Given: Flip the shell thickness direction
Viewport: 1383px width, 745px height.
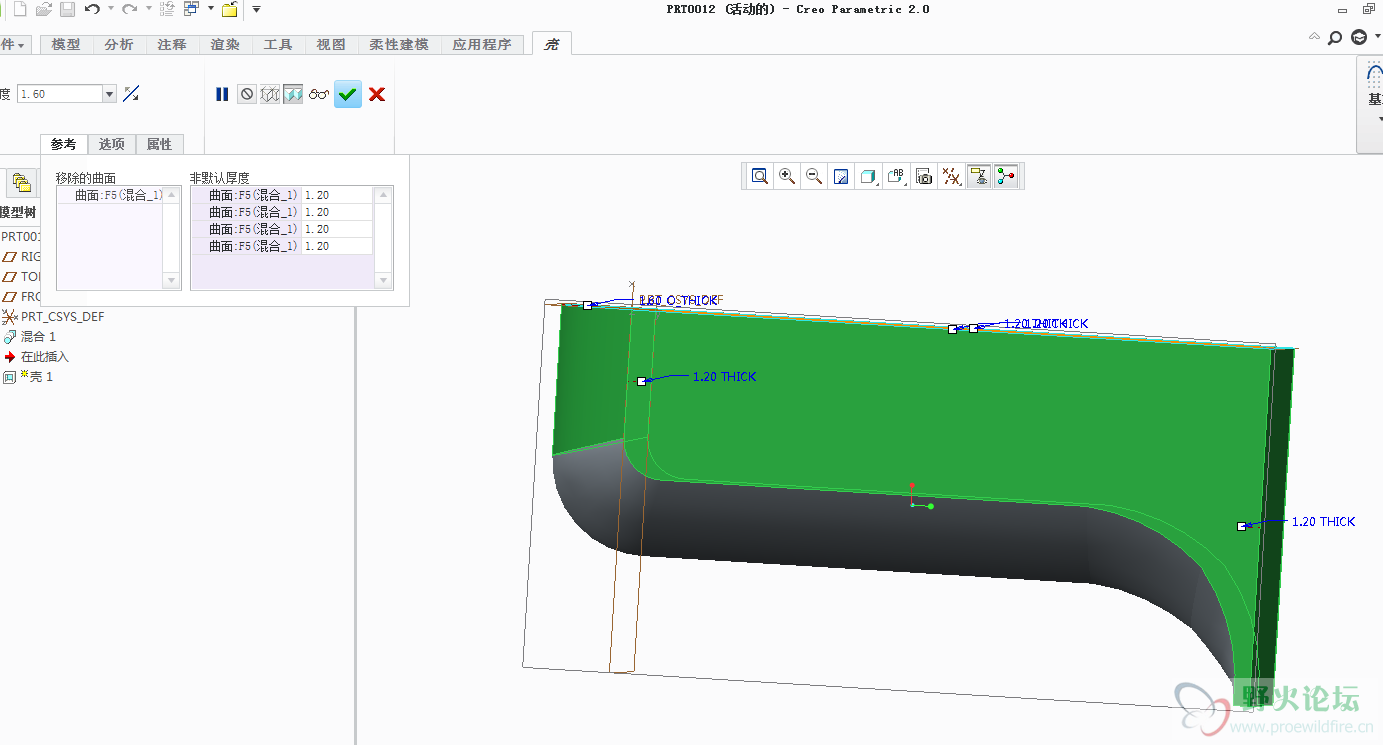Looking at the screenshot, I should (x=131, y=94).
